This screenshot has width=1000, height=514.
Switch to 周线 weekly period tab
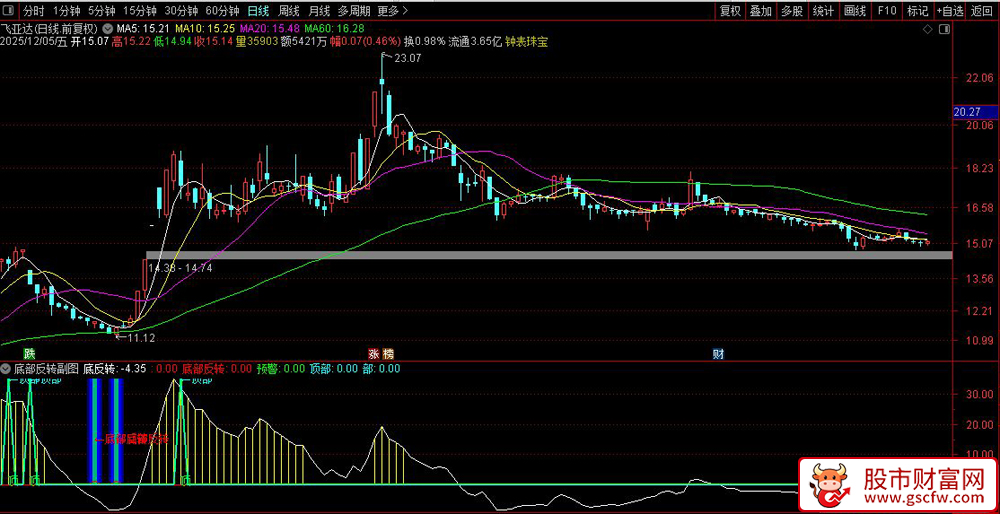pyautogui.click(x=289, y=11)
